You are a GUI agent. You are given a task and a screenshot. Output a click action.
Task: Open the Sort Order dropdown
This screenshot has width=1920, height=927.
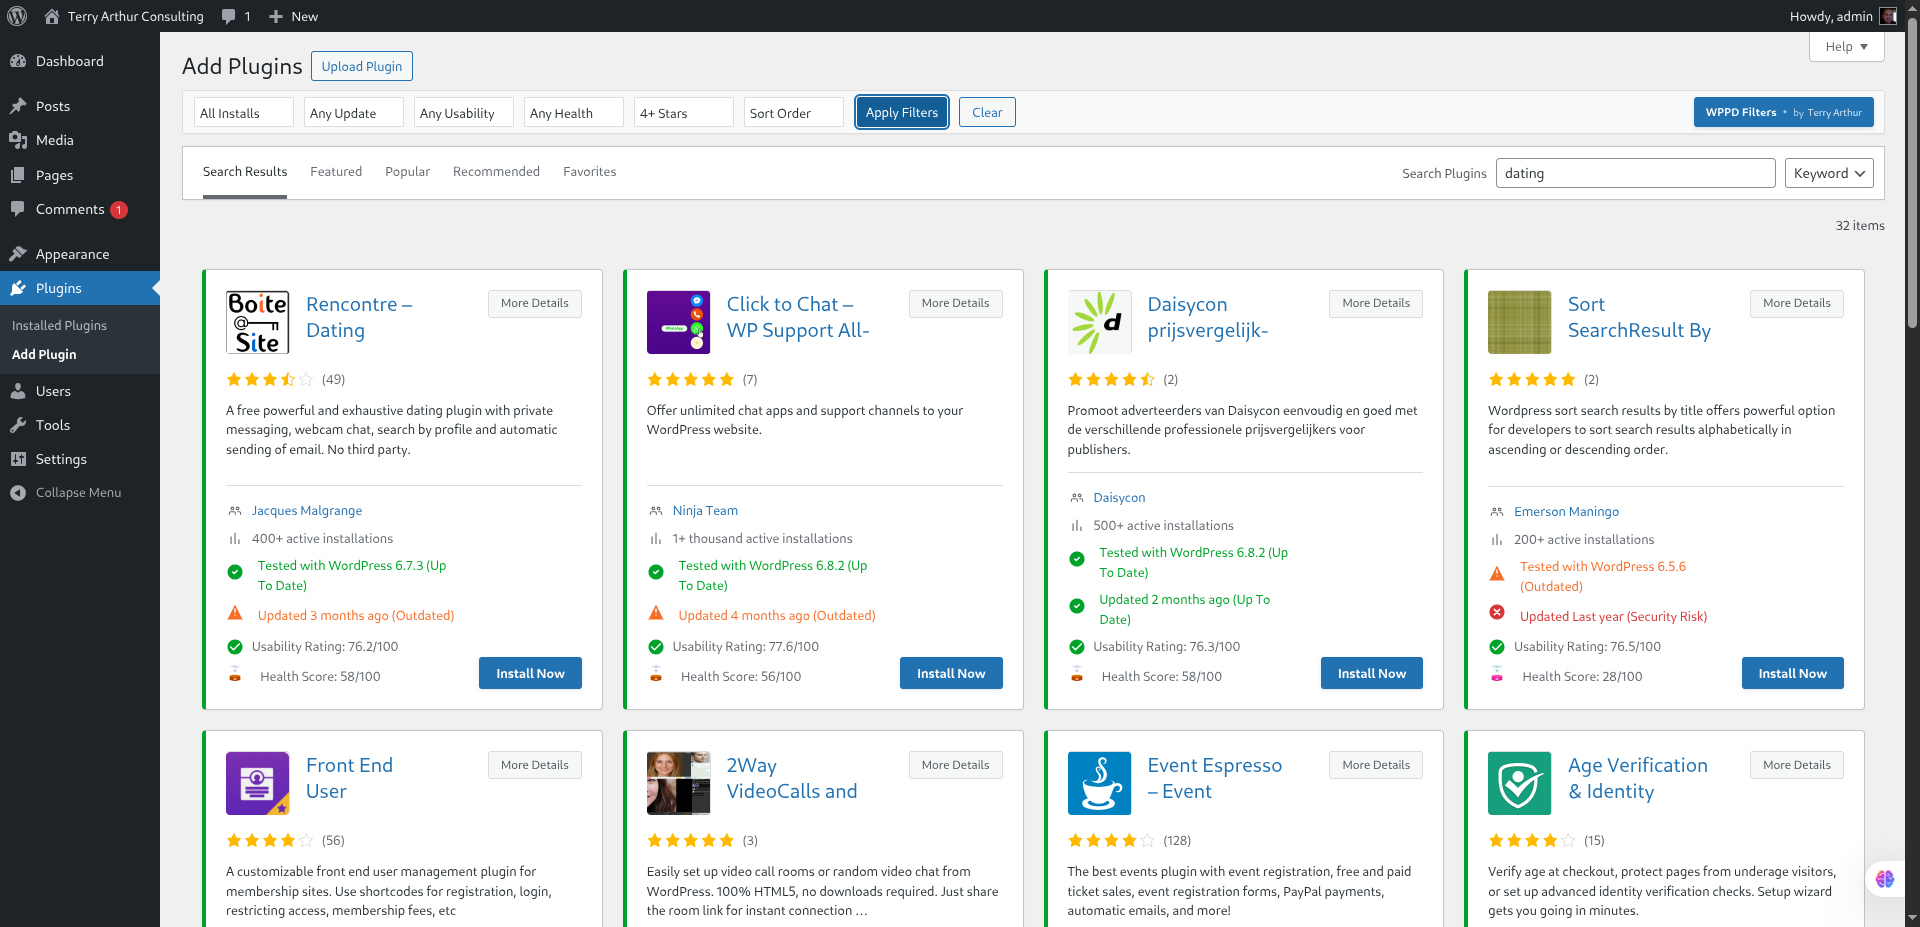point(794,113)
